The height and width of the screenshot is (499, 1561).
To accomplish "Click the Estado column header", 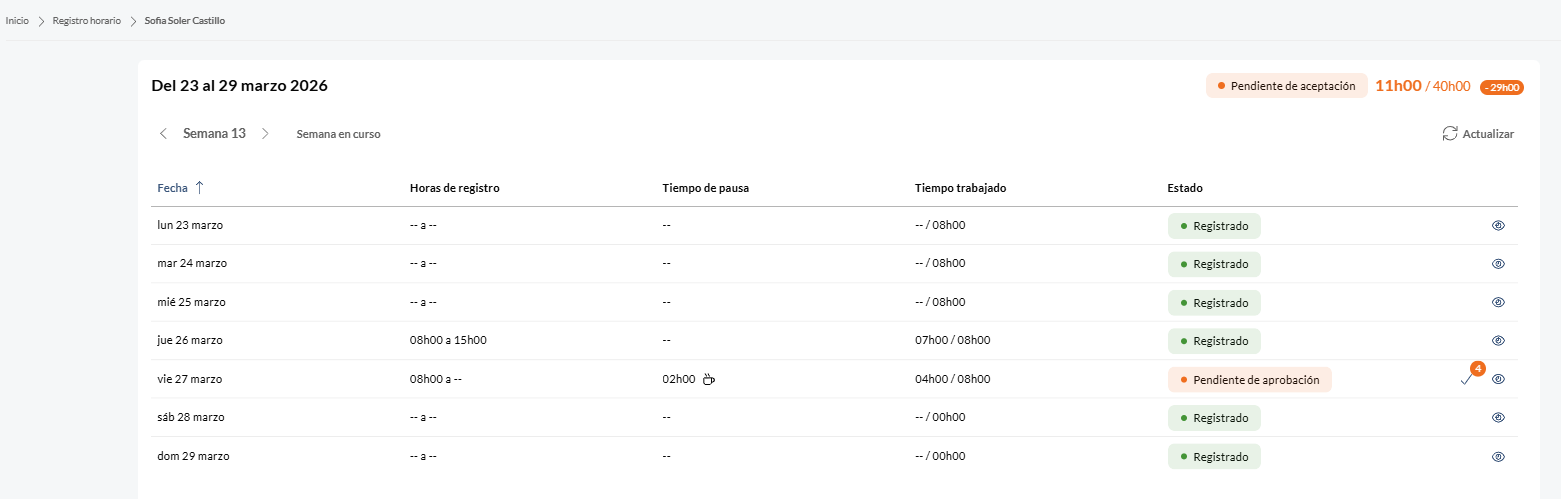I will 1185,188.
